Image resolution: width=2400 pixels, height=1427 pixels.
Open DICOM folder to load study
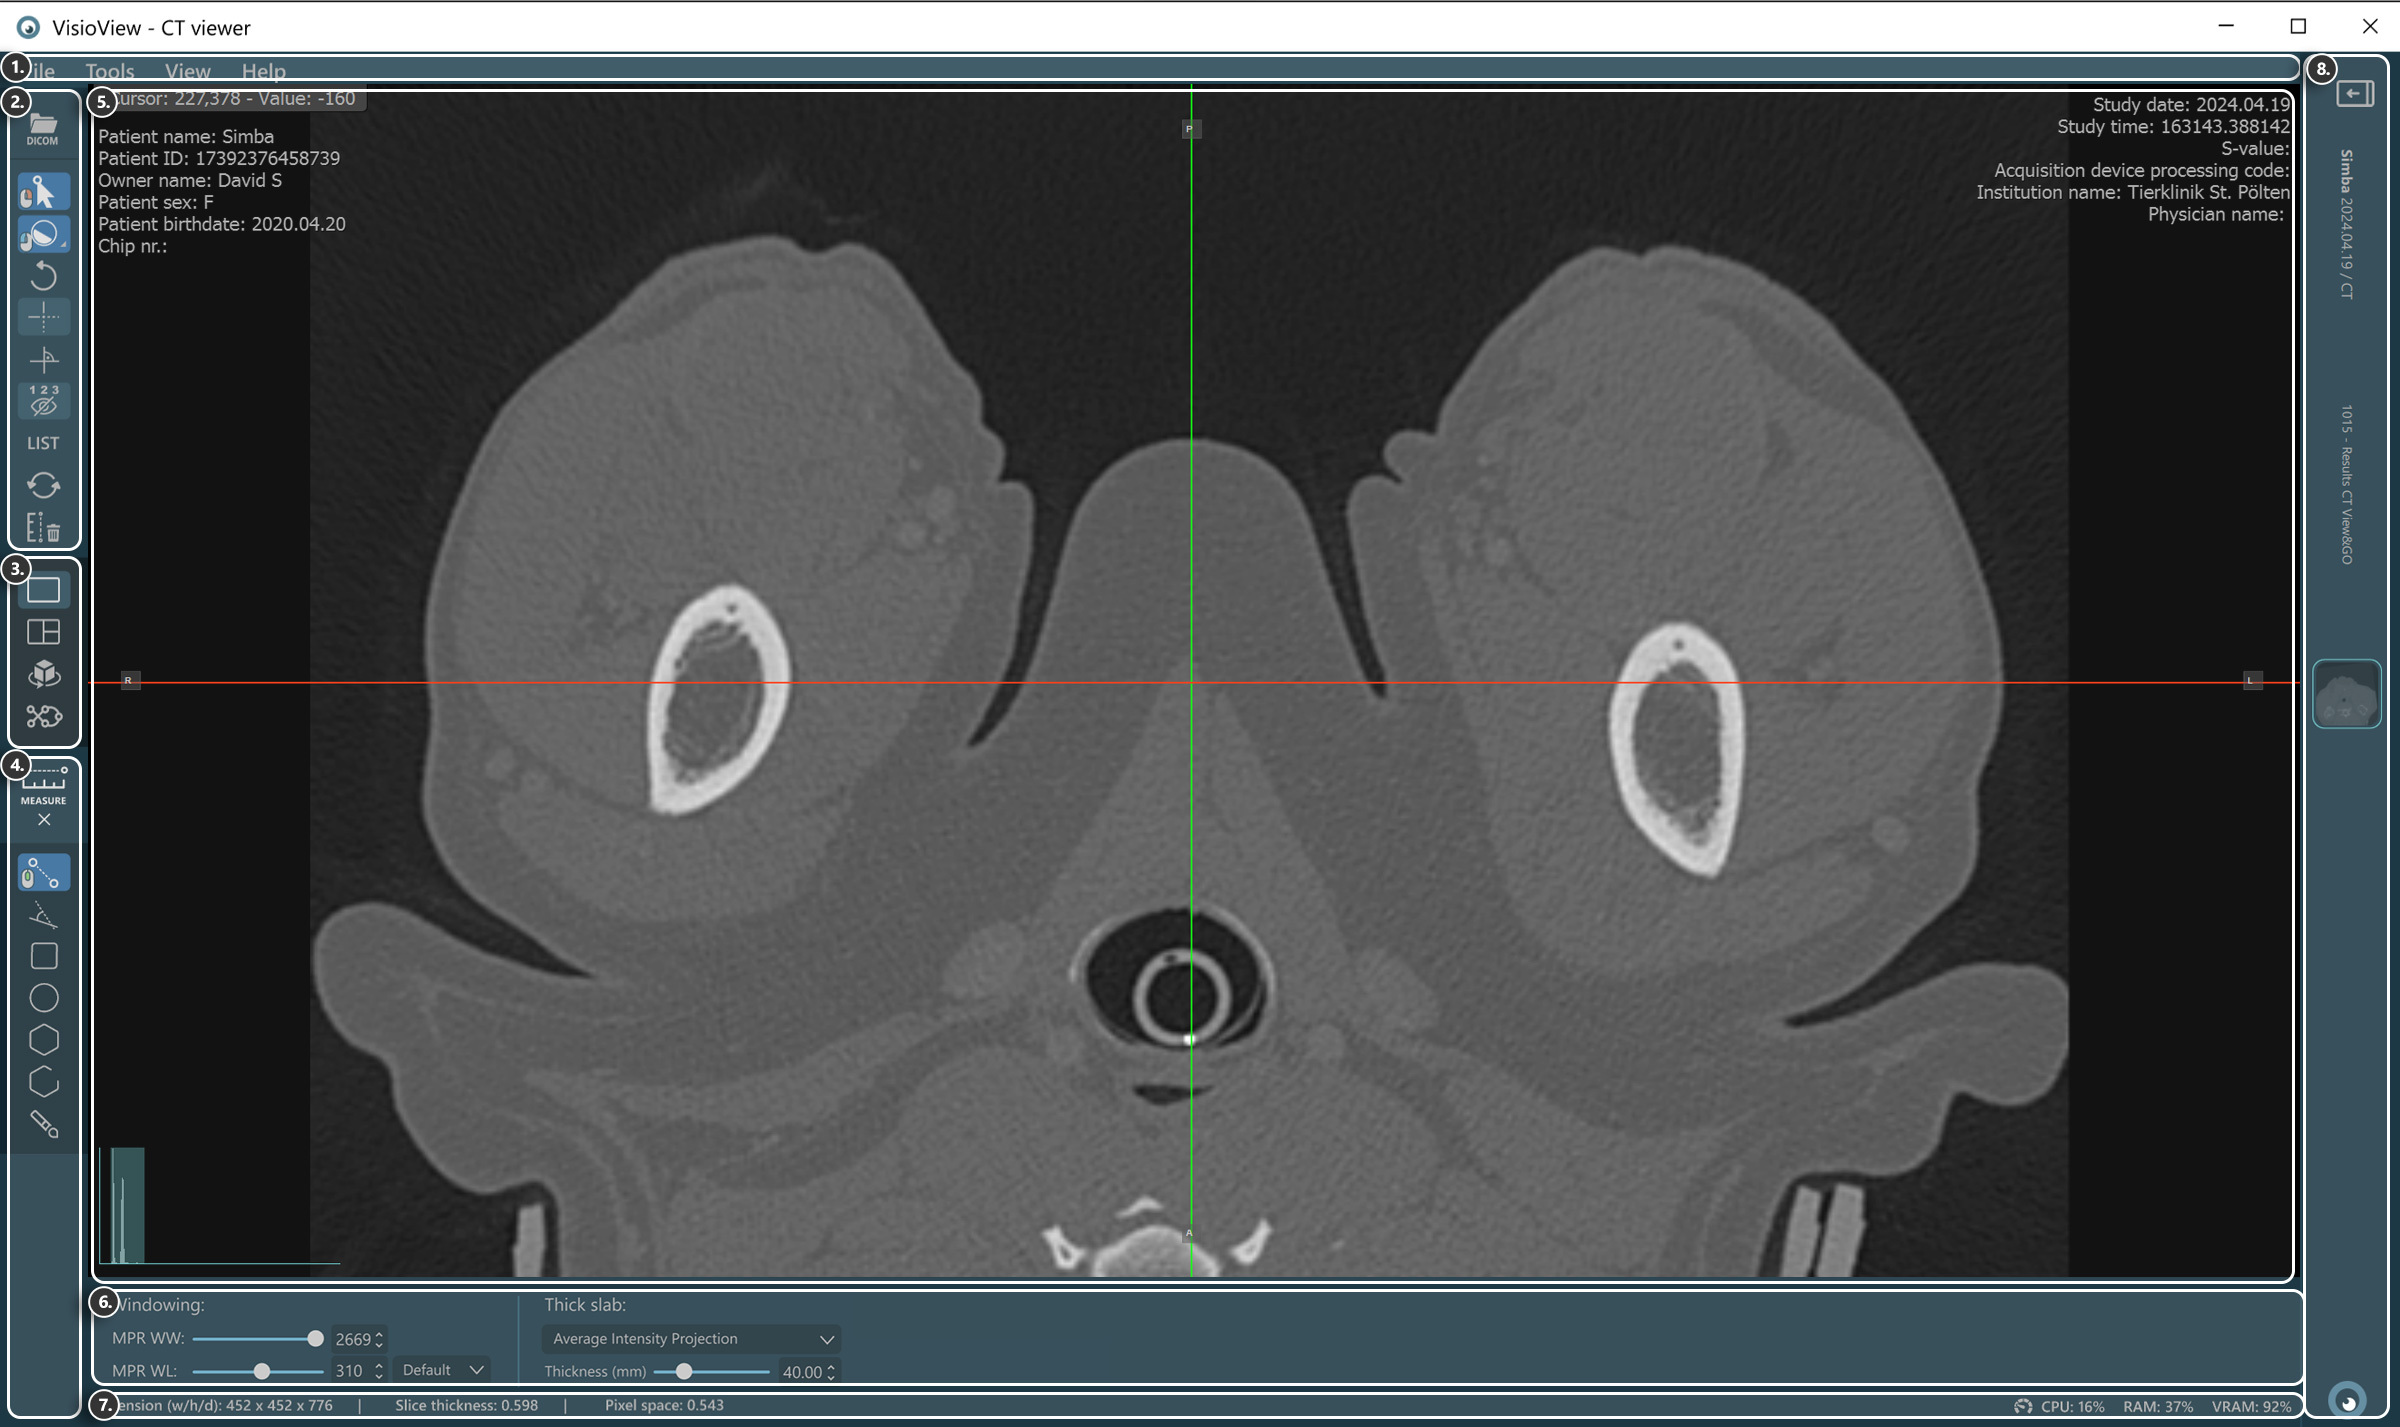pos(43,129)
